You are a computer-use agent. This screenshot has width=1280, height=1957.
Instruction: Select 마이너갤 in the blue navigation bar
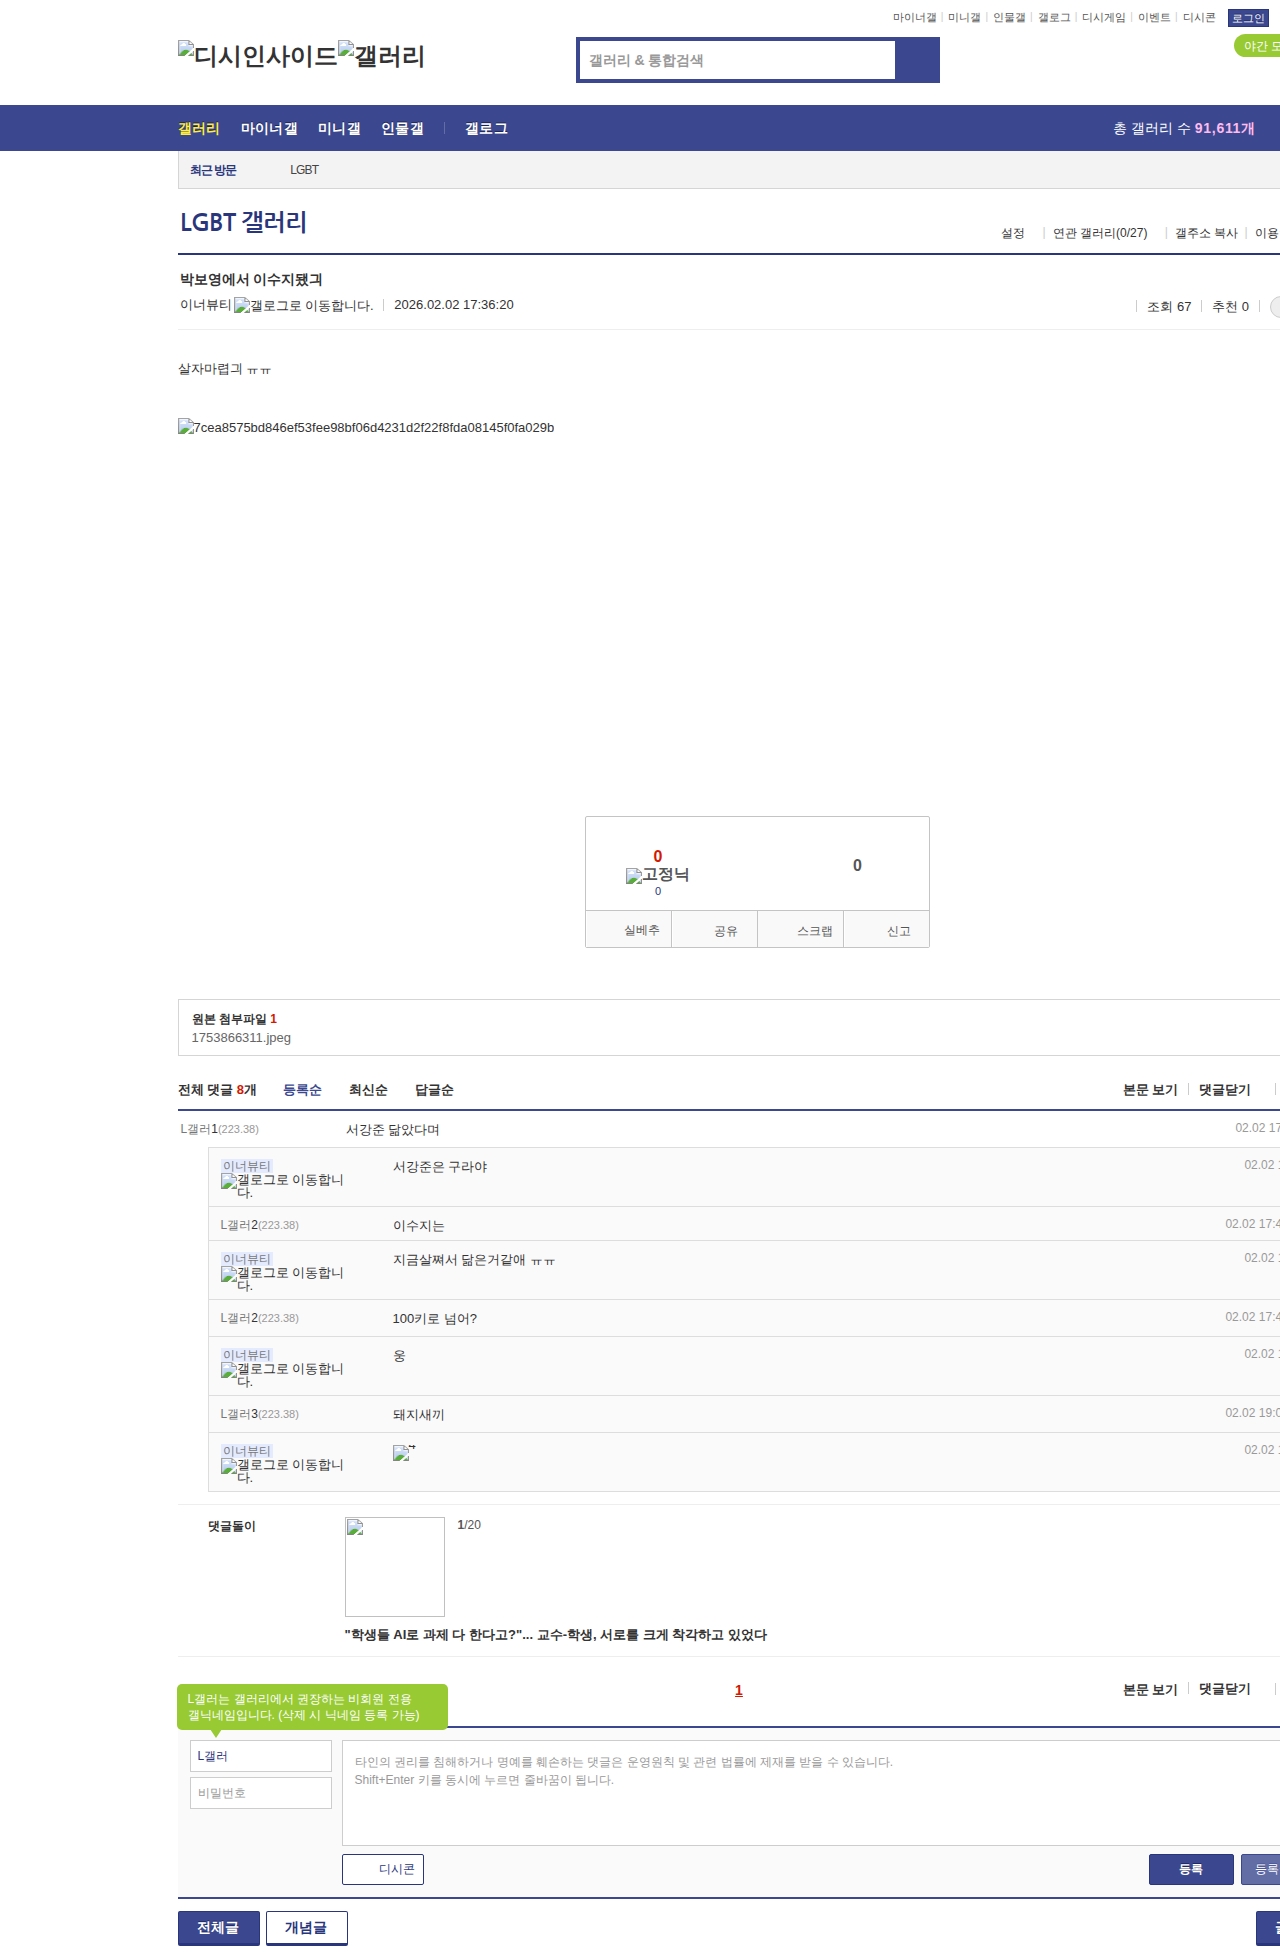(269, 129)
